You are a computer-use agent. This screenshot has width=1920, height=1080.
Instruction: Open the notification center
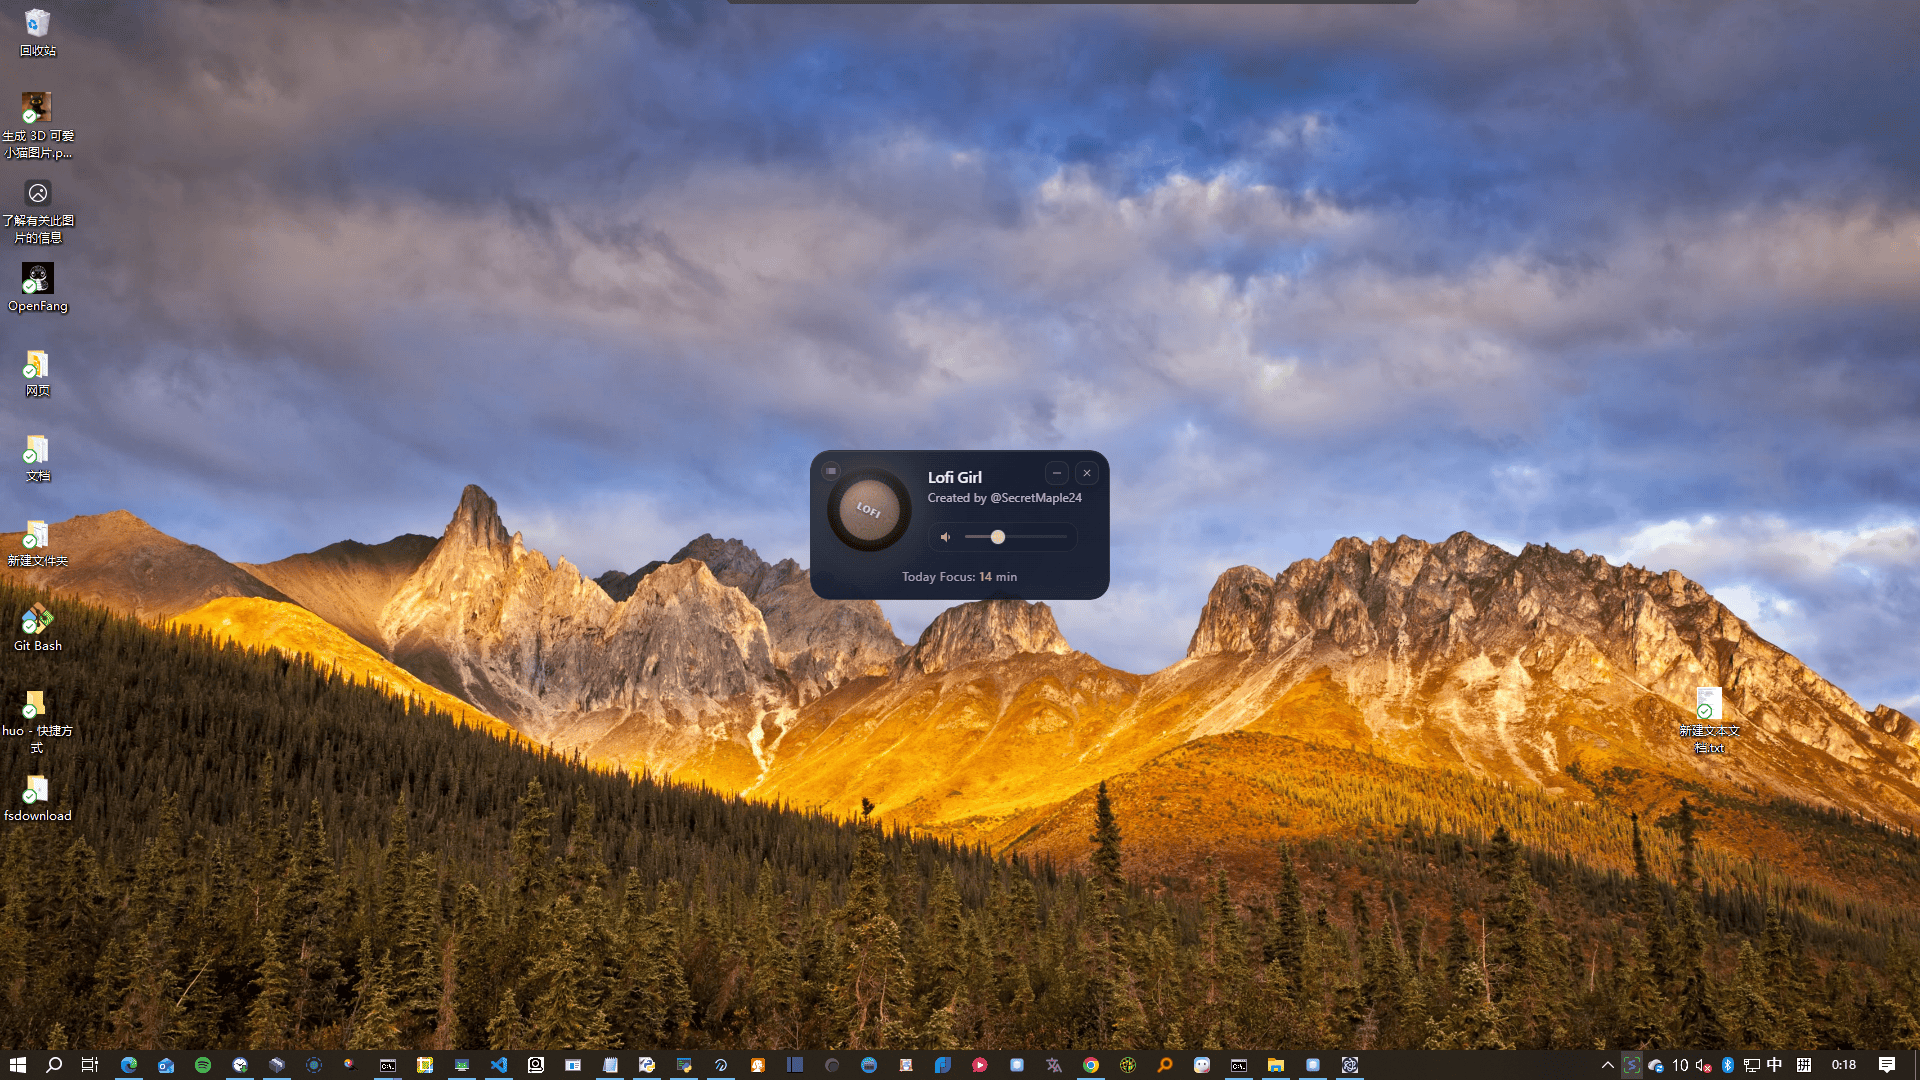1887,1065
